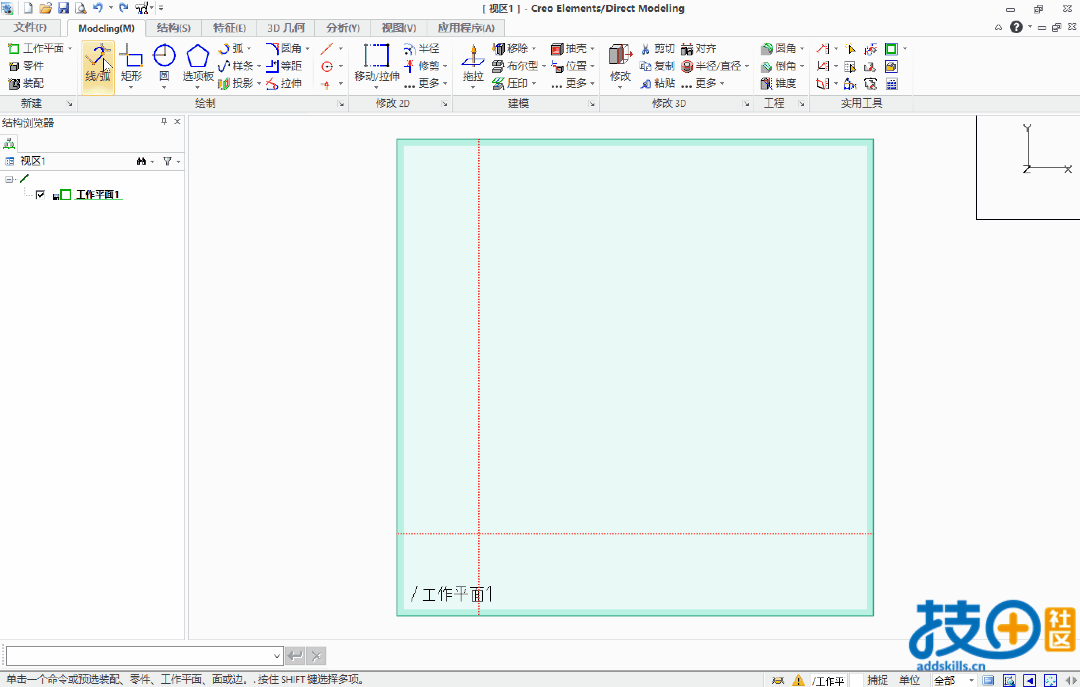Select the 圆 circle tool
This screenshot has height=687, width=1080.
(x=164, y=62)
